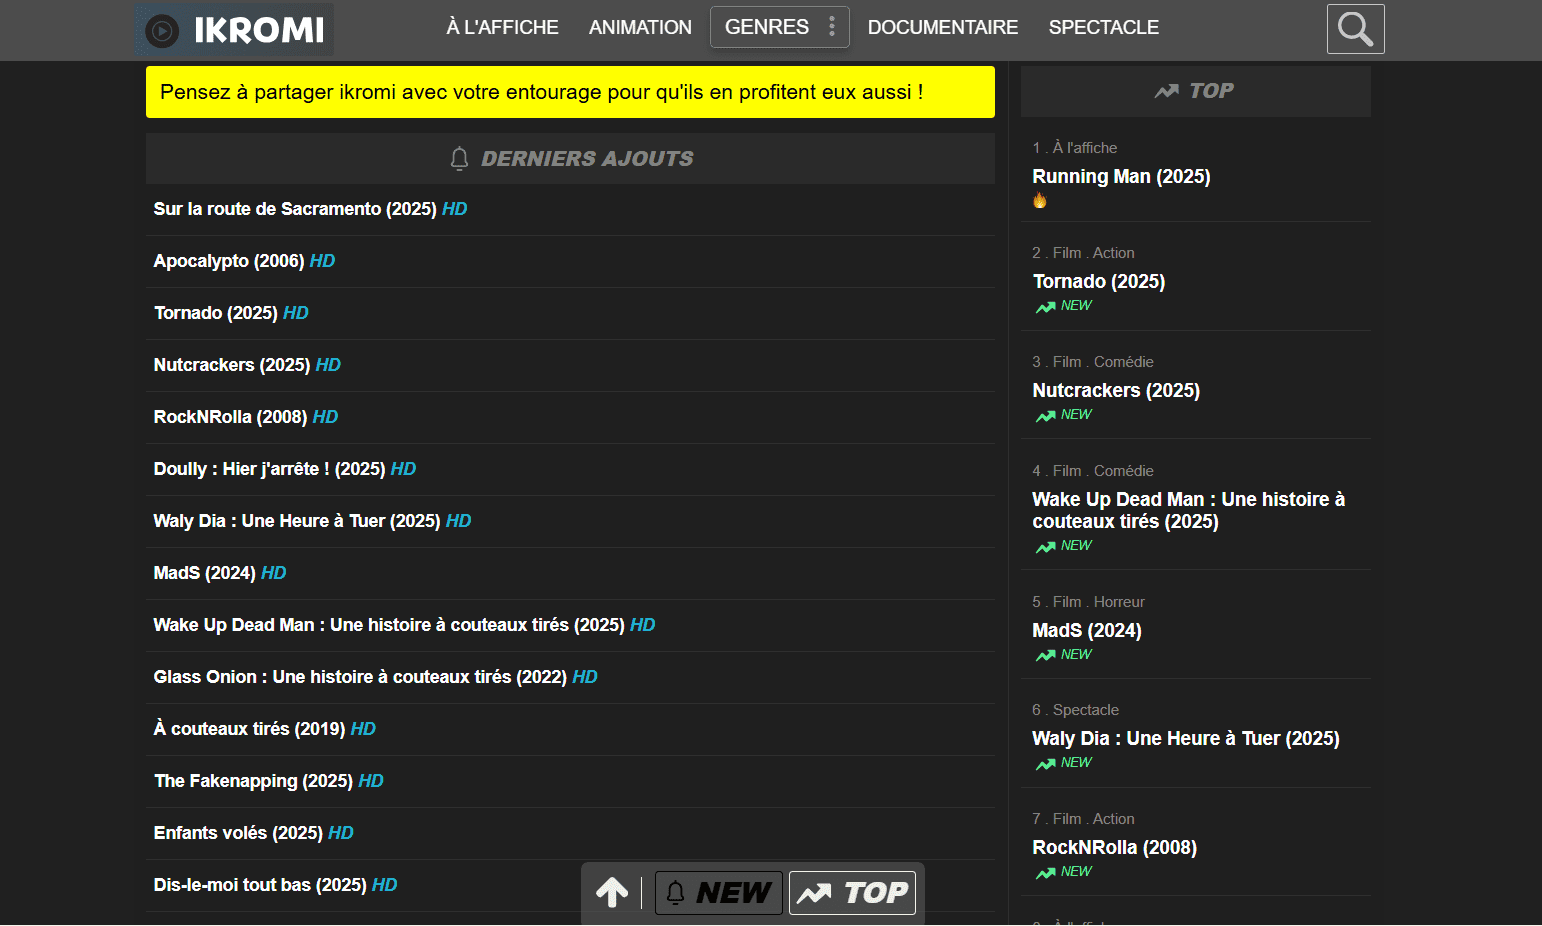Click the NEW trend icon under Nutcrackers

click(1046, 416)
